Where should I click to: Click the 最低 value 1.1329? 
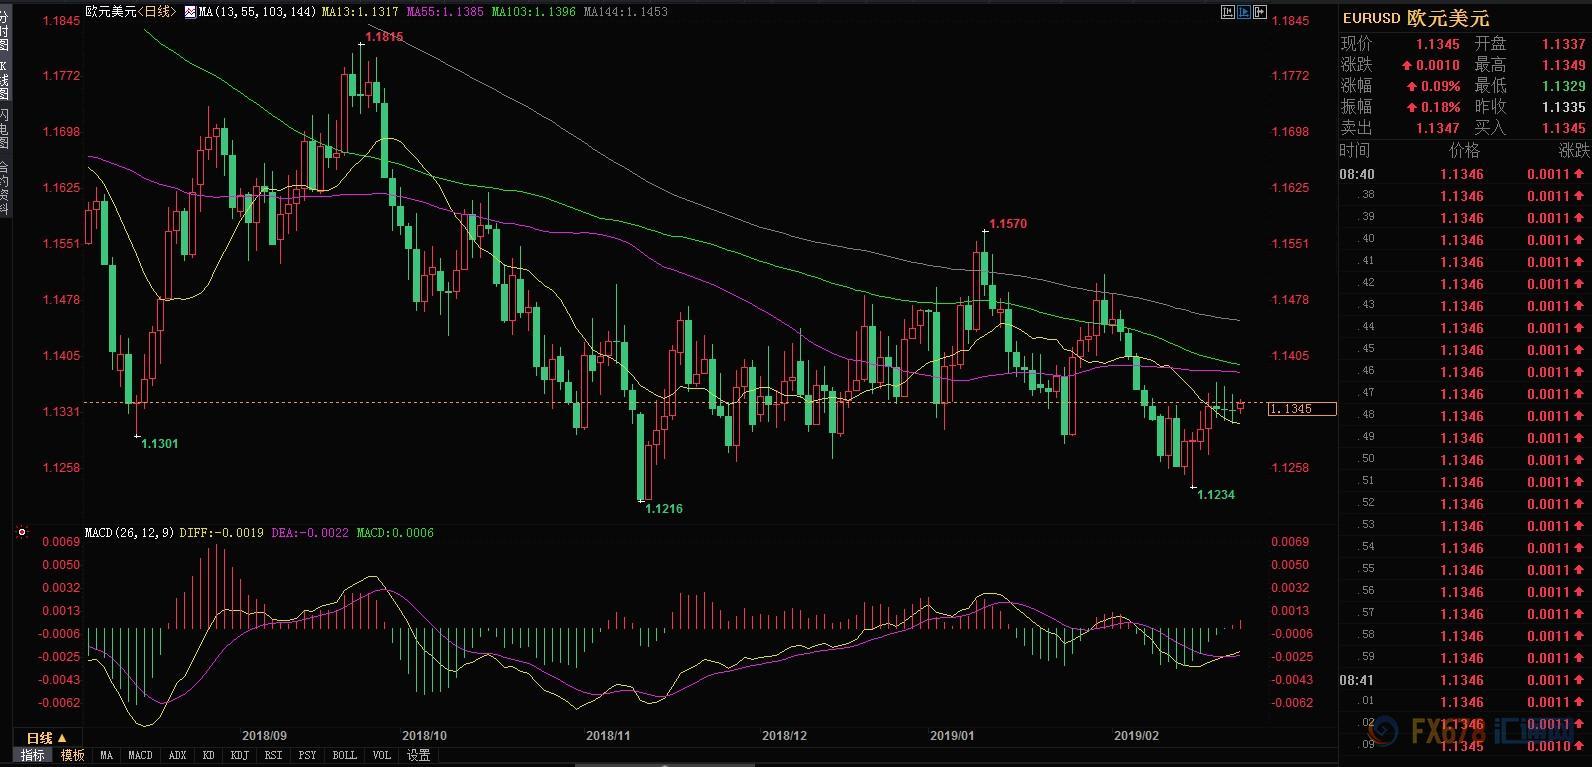point(1563,86)
